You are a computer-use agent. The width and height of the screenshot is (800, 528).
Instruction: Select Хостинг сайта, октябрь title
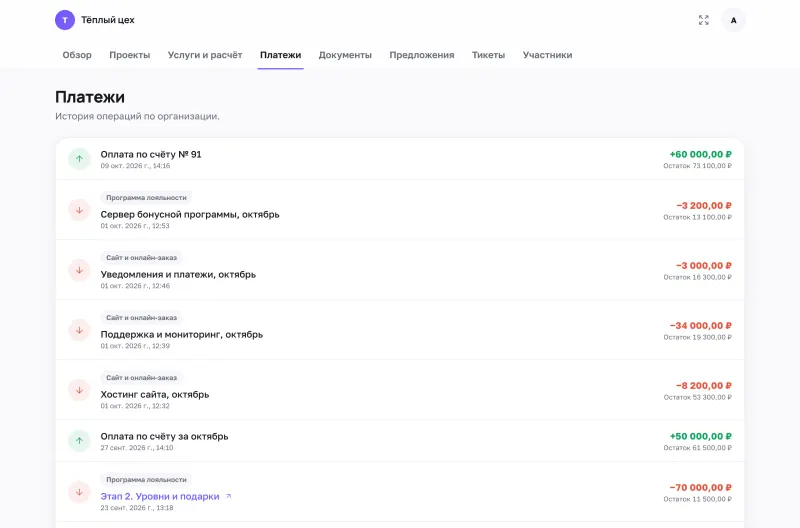tap(155, 394)
